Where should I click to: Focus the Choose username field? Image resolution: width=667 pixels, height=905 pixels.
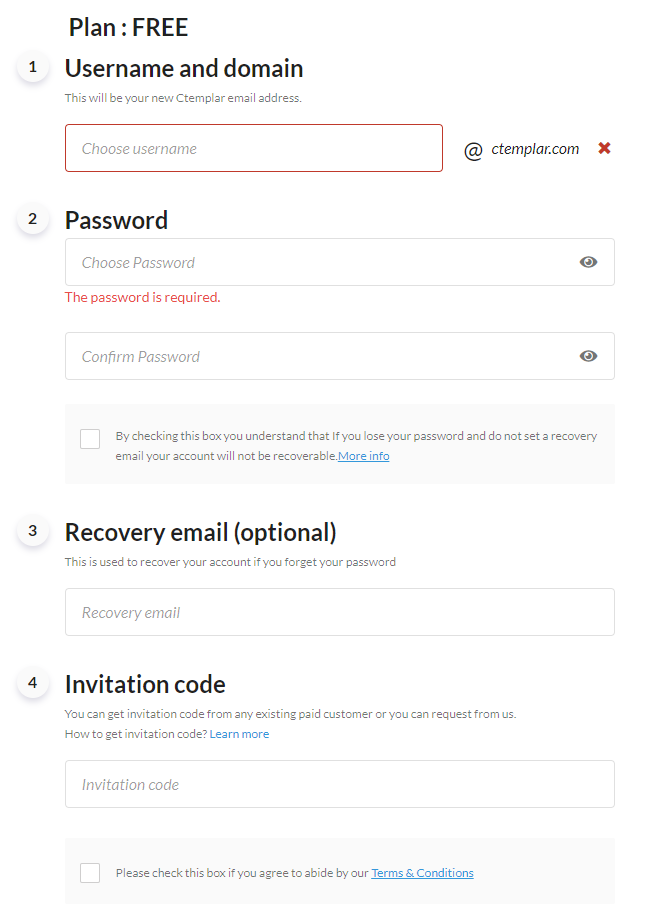click(x=254, y=148)
